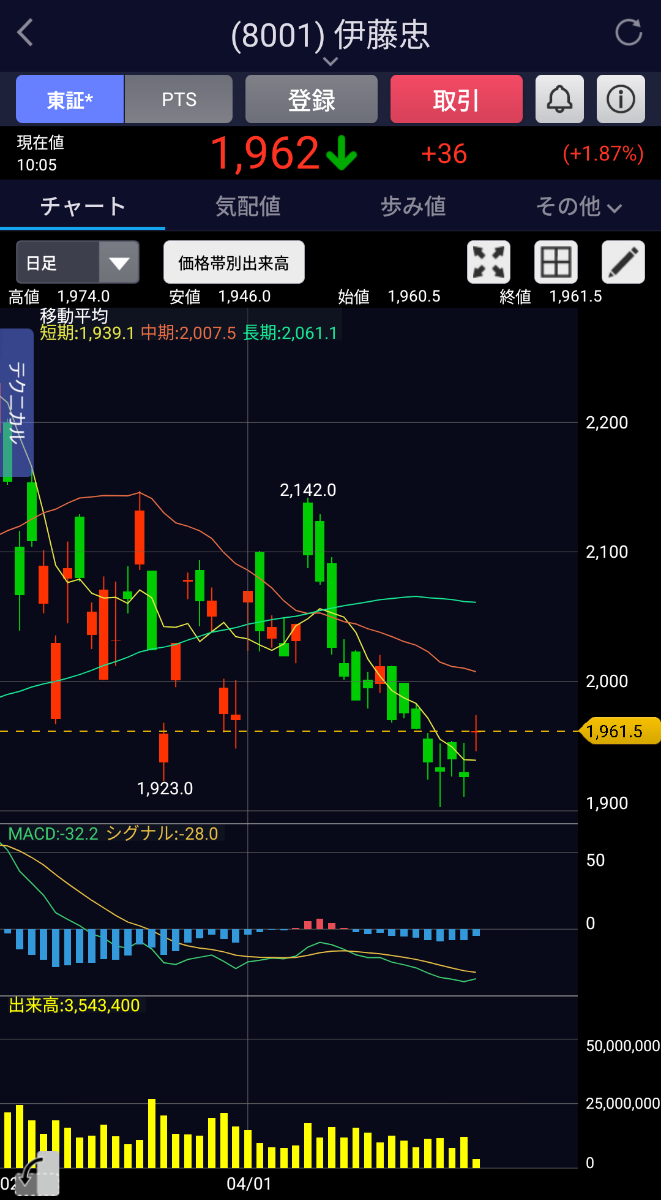Switch market to PTS
This screenshot has height=1200, width=661.
pos(179,100)
